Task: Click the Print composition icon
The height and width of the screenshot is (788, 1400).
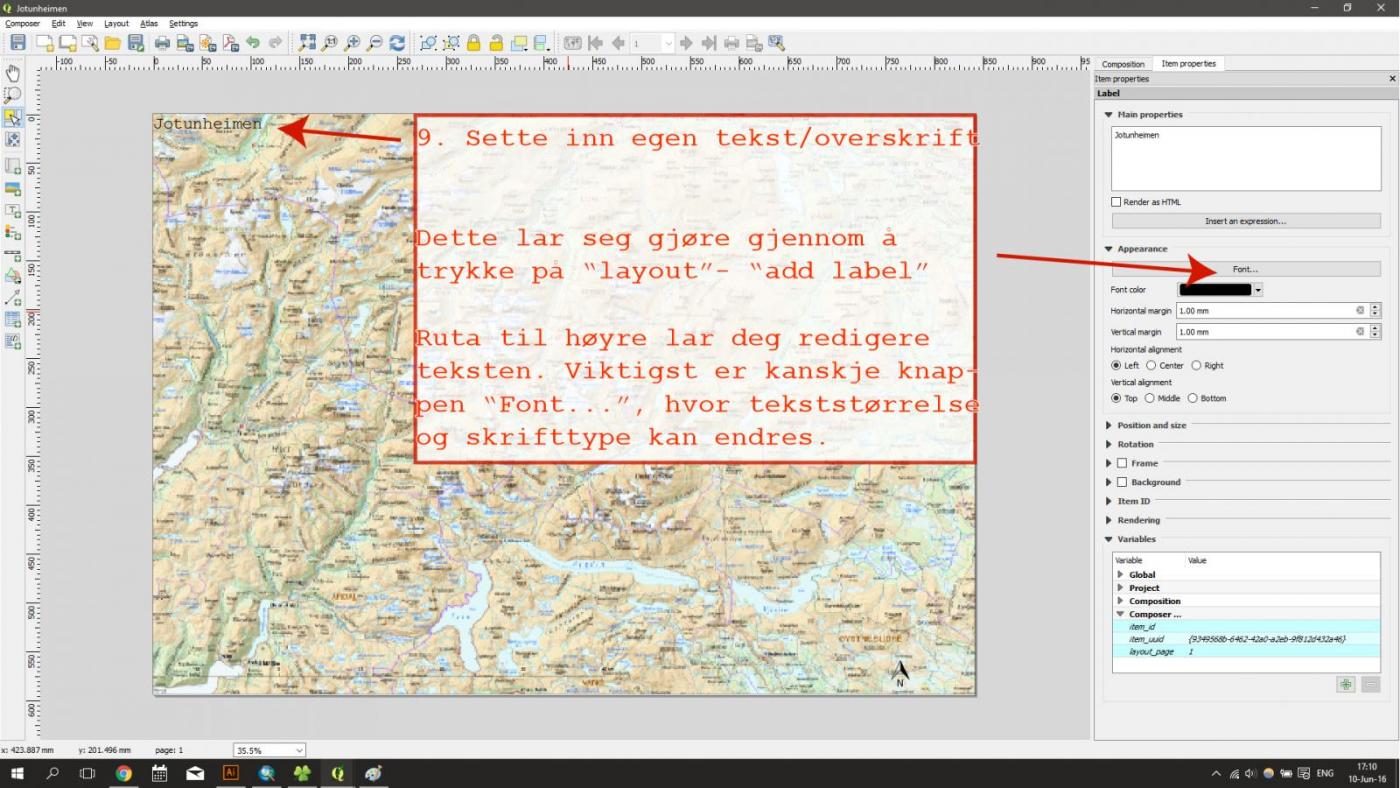Action: pos(162,43)
